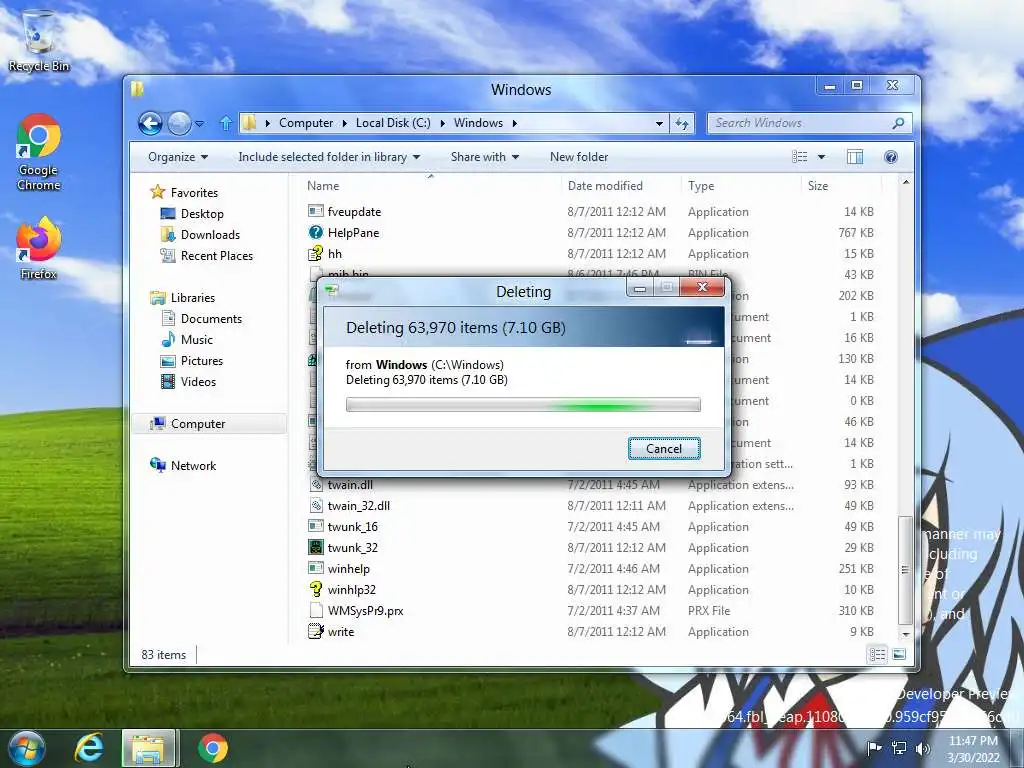1024x768 pixels.
Task: Open the Organize dropdown menu
Action: (178, 157)
